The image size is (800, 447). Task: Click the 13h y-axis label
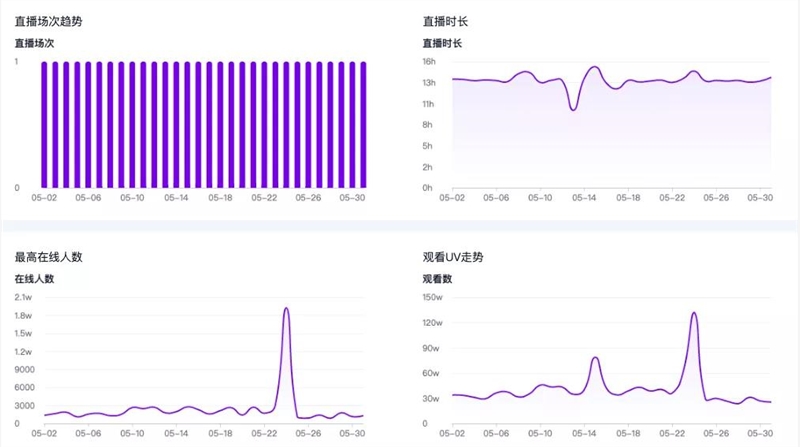tap(429, 83)
